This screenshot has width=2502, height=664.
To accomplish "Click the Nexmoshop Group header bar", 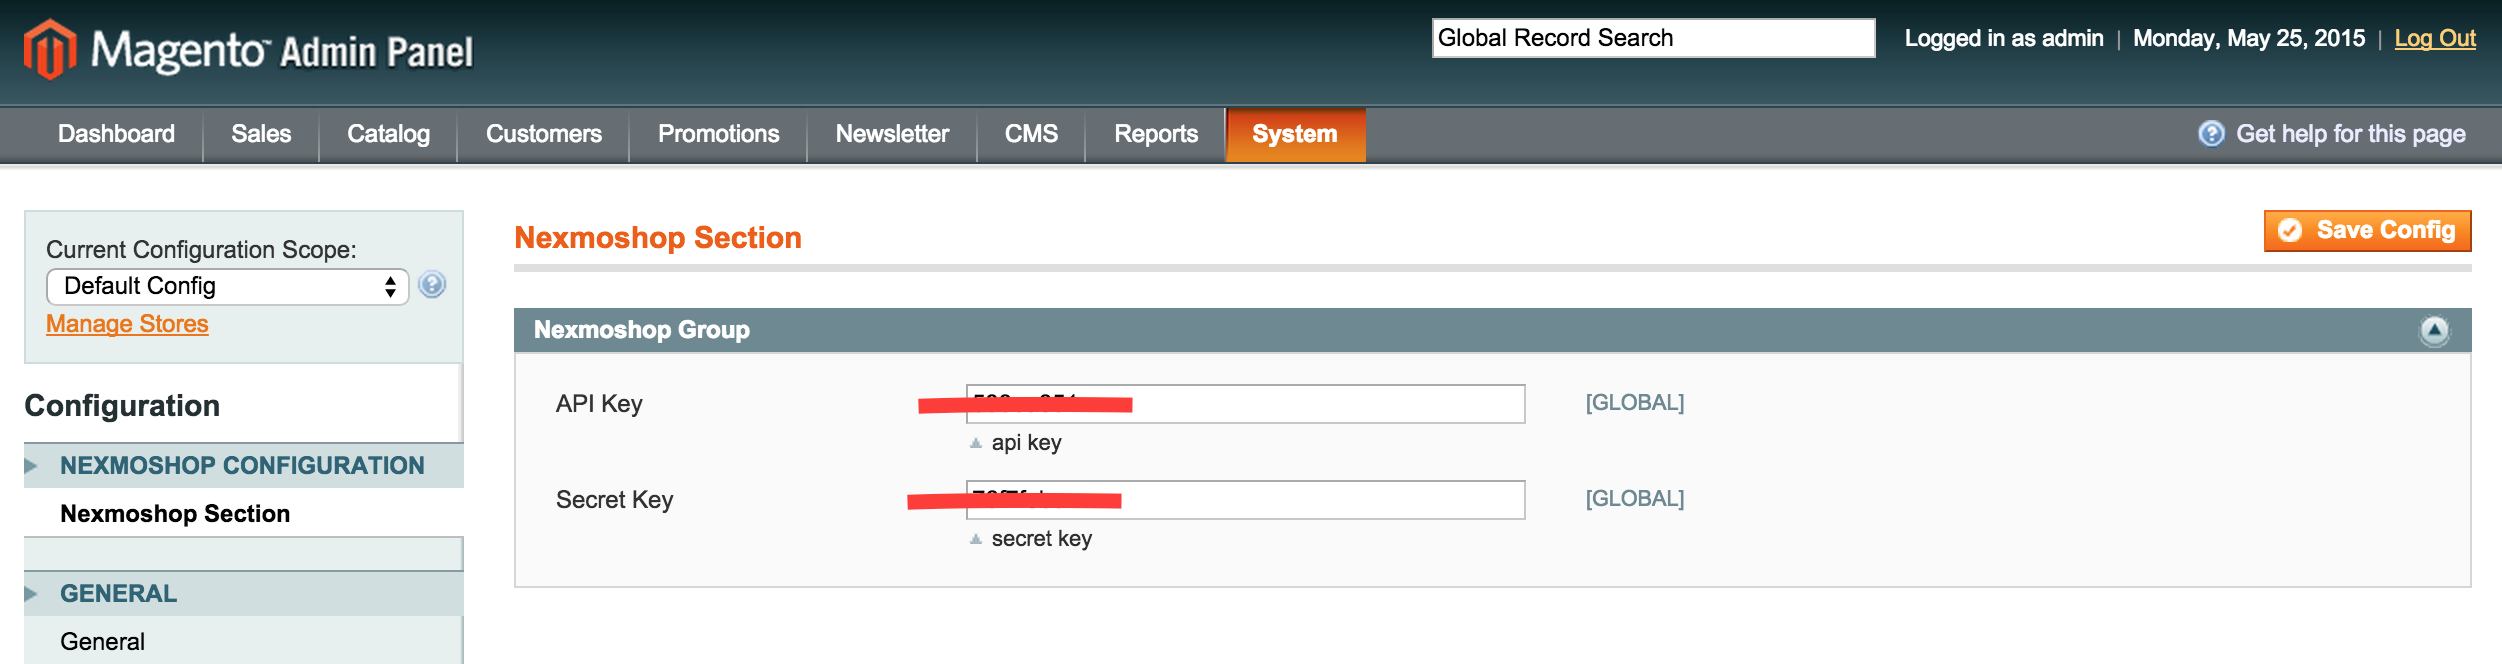I will [1492, 330].
